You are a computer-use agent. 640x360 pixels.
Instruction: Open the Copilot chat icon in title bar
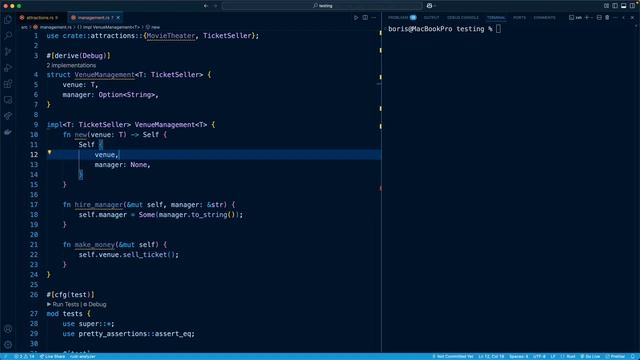[x=429, y=6]
